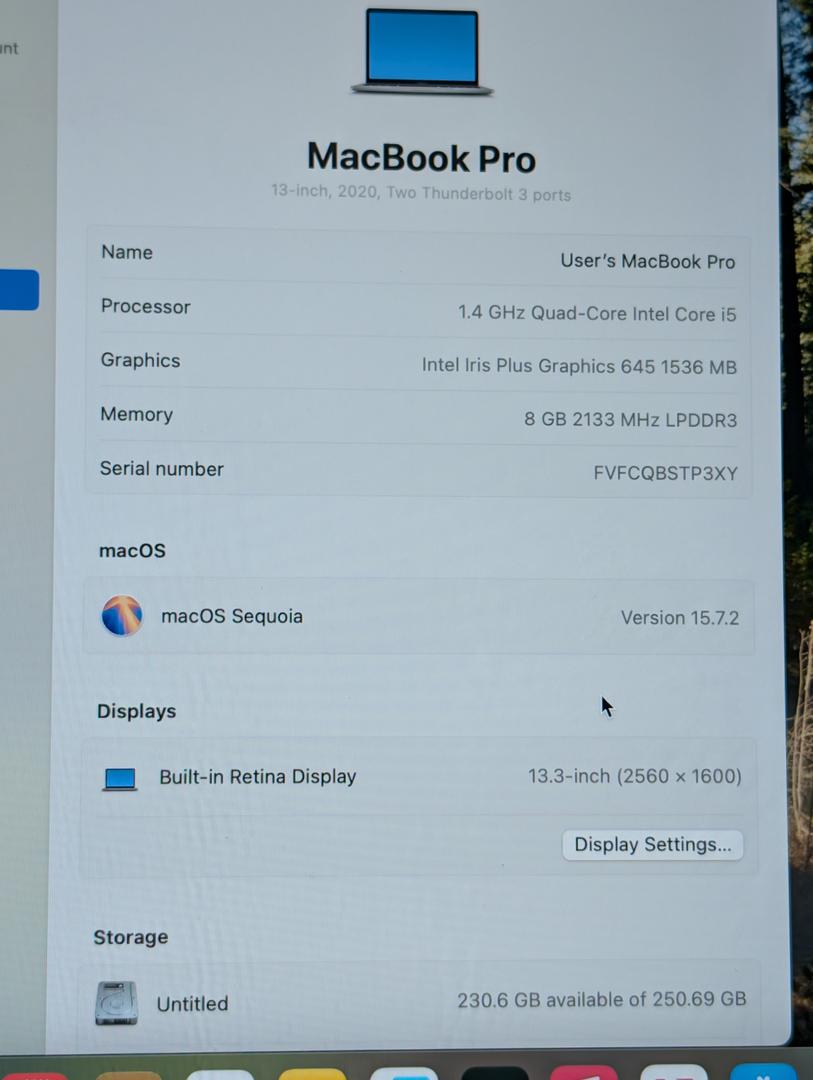Click the Built-in Retina Display icon
This screenshot has width=813, height=1080.
coord(120,779)
